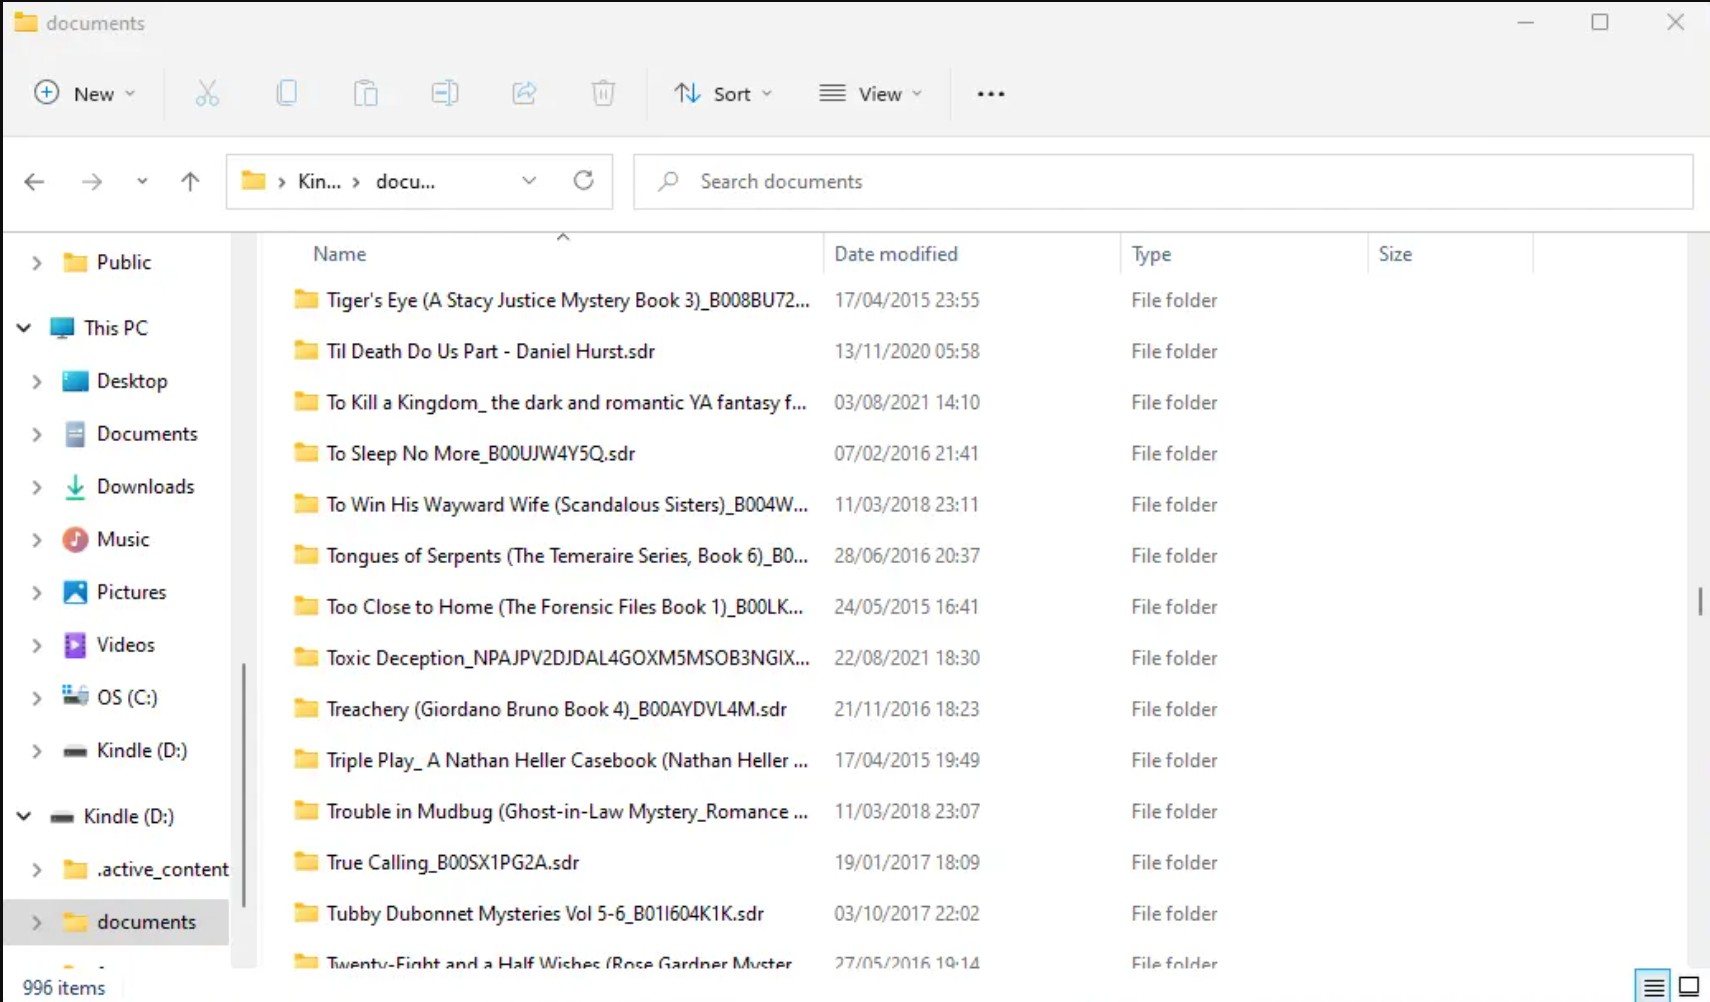Click folder icon of Toxic Deception row

click(x=306, y=657)
